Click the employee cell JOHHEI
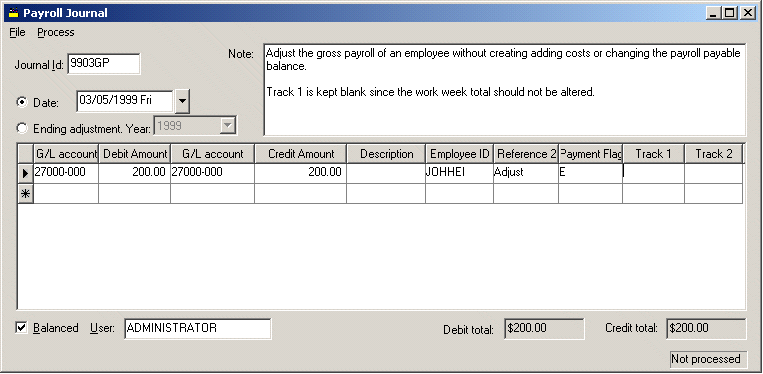Image resolution: width=763 pixels, height=374 pixels. pos(459,173)
